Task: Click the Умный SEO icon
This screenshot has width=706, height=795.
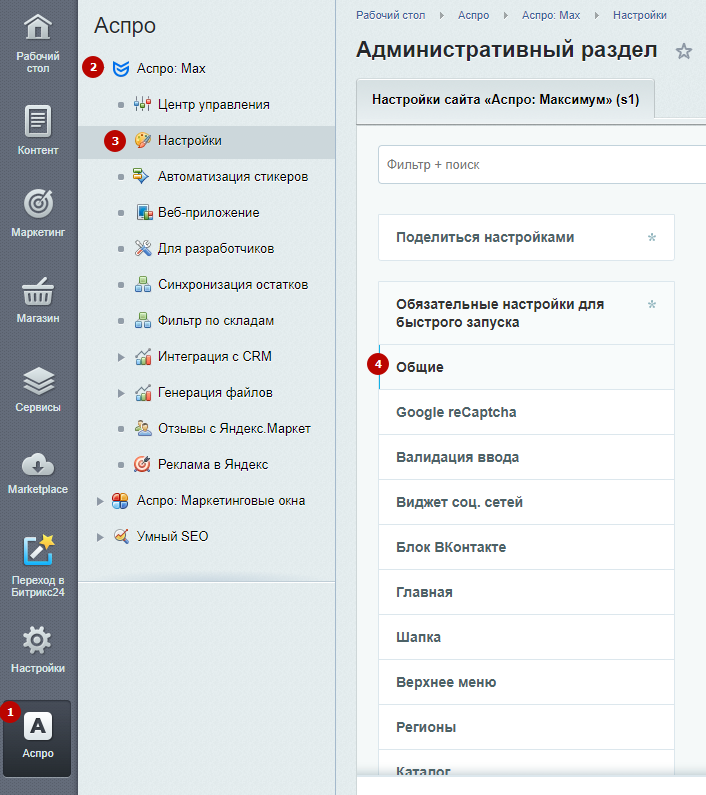Action: pos(121,536)
